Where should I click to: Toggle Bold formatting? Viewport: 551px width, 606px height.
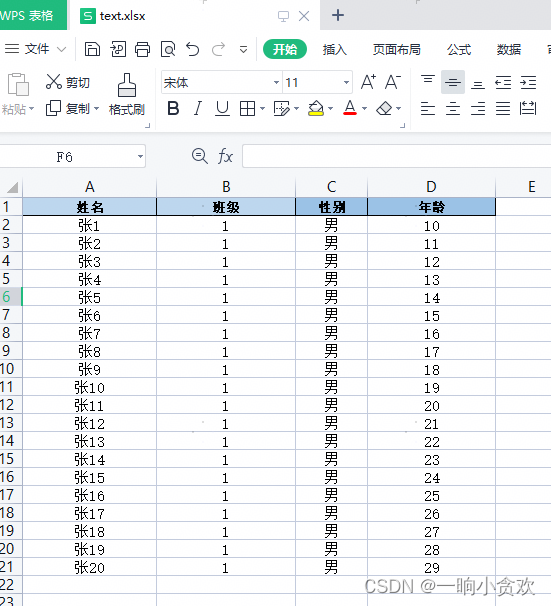click(173, 109)
